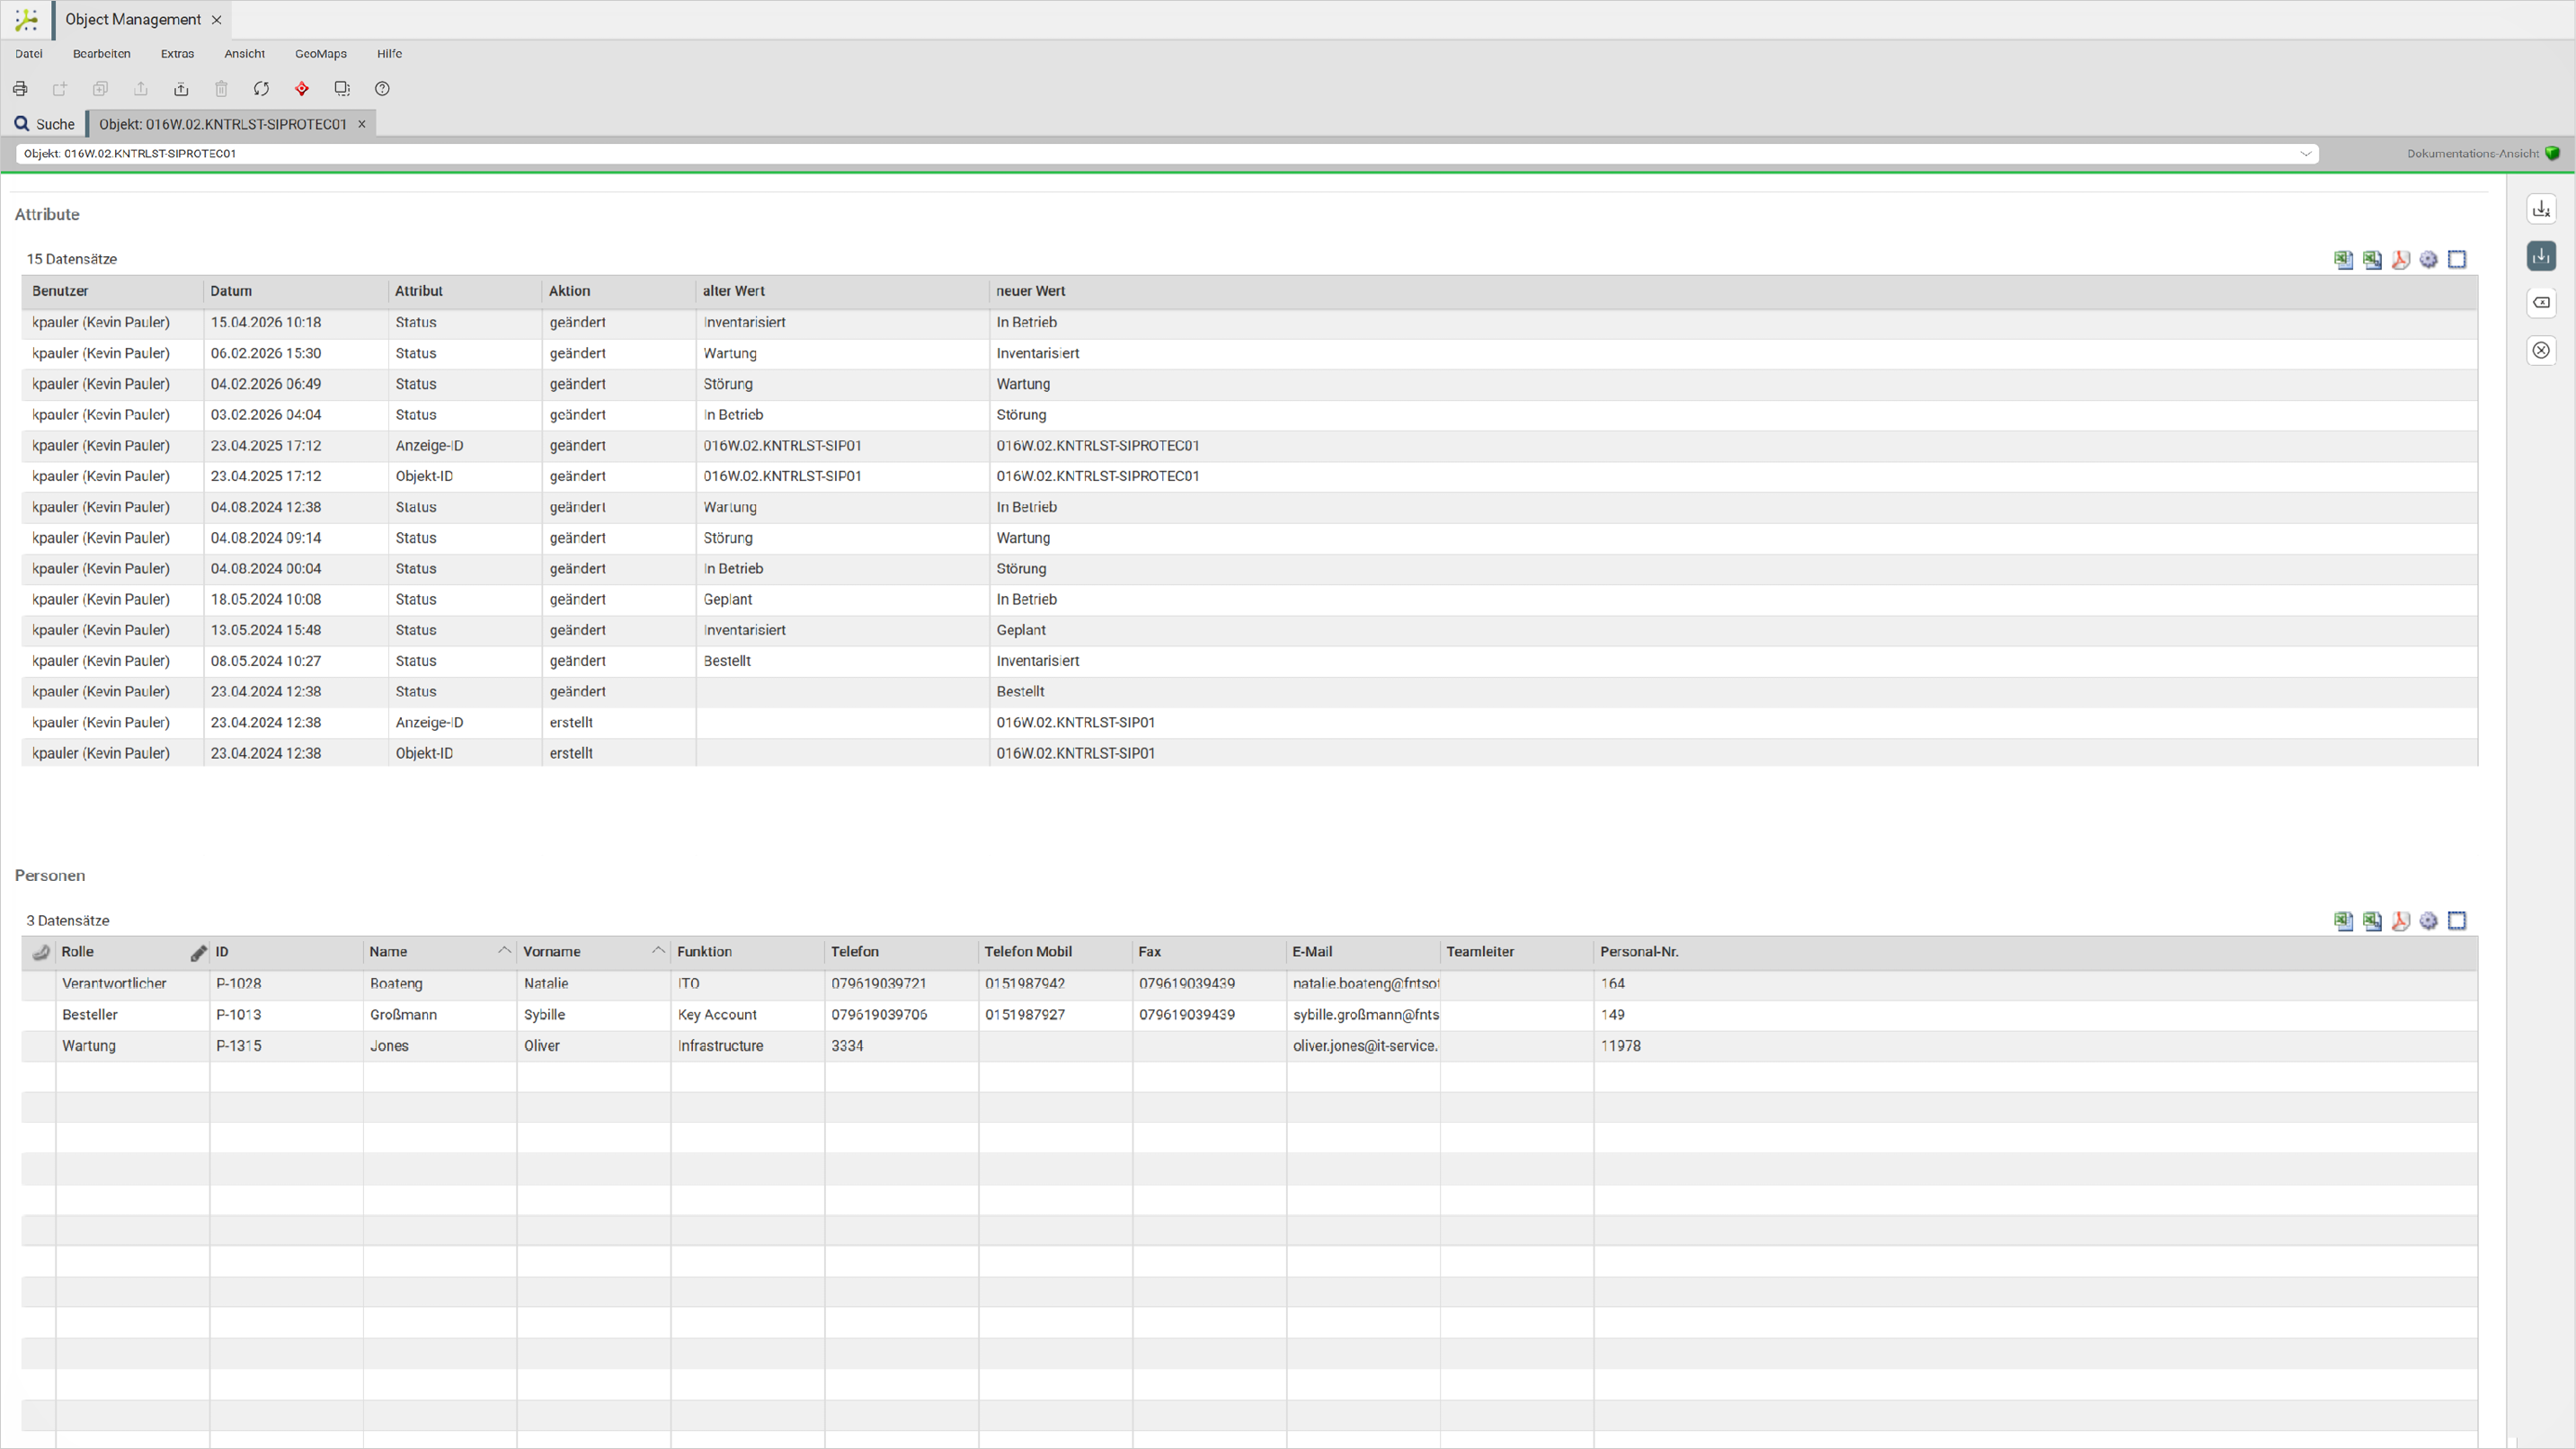Open the Ansicht menu

click(x=244, y=54)
